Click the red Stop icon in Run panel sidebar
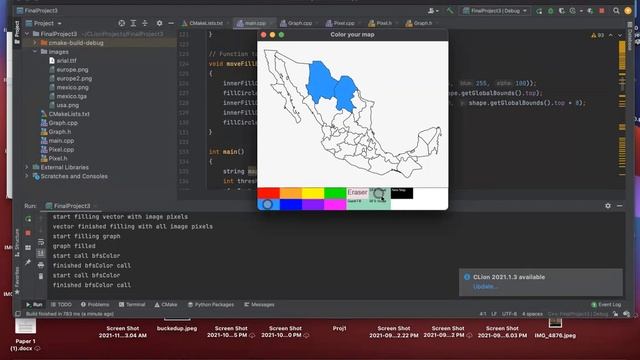Viewport: 640px width, 360px height. [x=28, y=233]
